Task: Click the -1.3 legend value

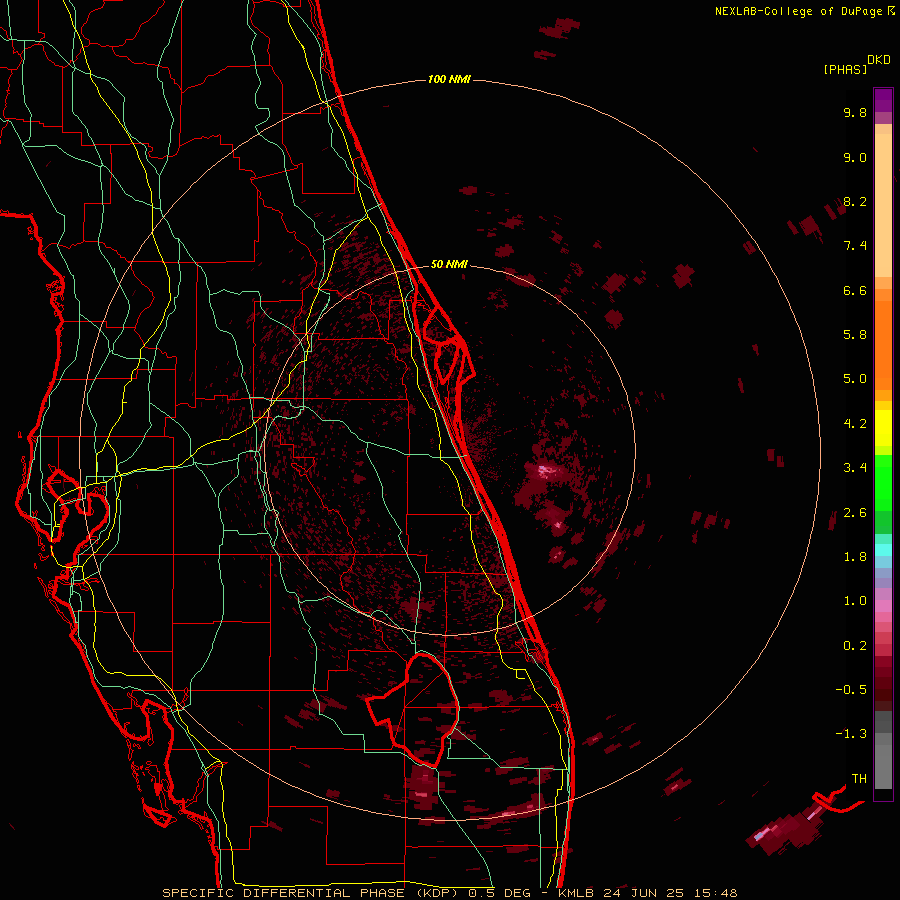Action: [851, 734]
